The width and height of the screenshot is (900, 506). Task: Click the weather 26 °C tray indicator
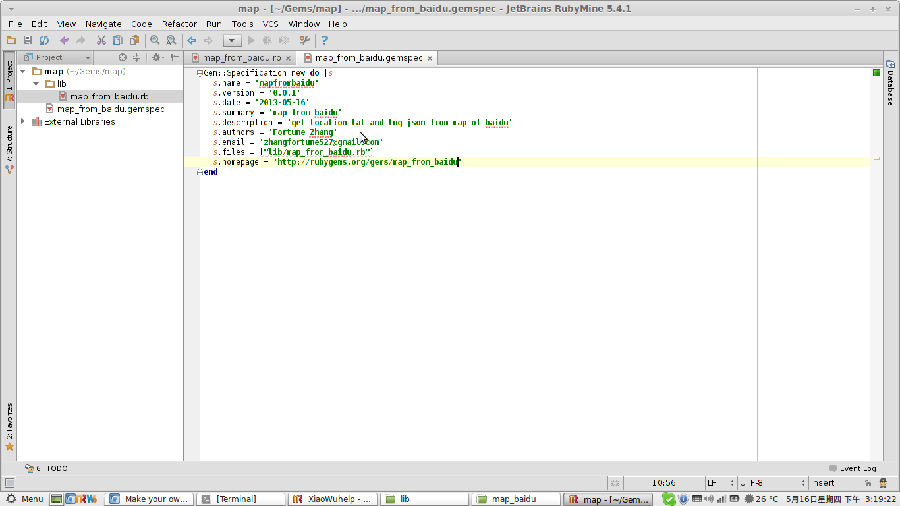click(x=761, y=499)
